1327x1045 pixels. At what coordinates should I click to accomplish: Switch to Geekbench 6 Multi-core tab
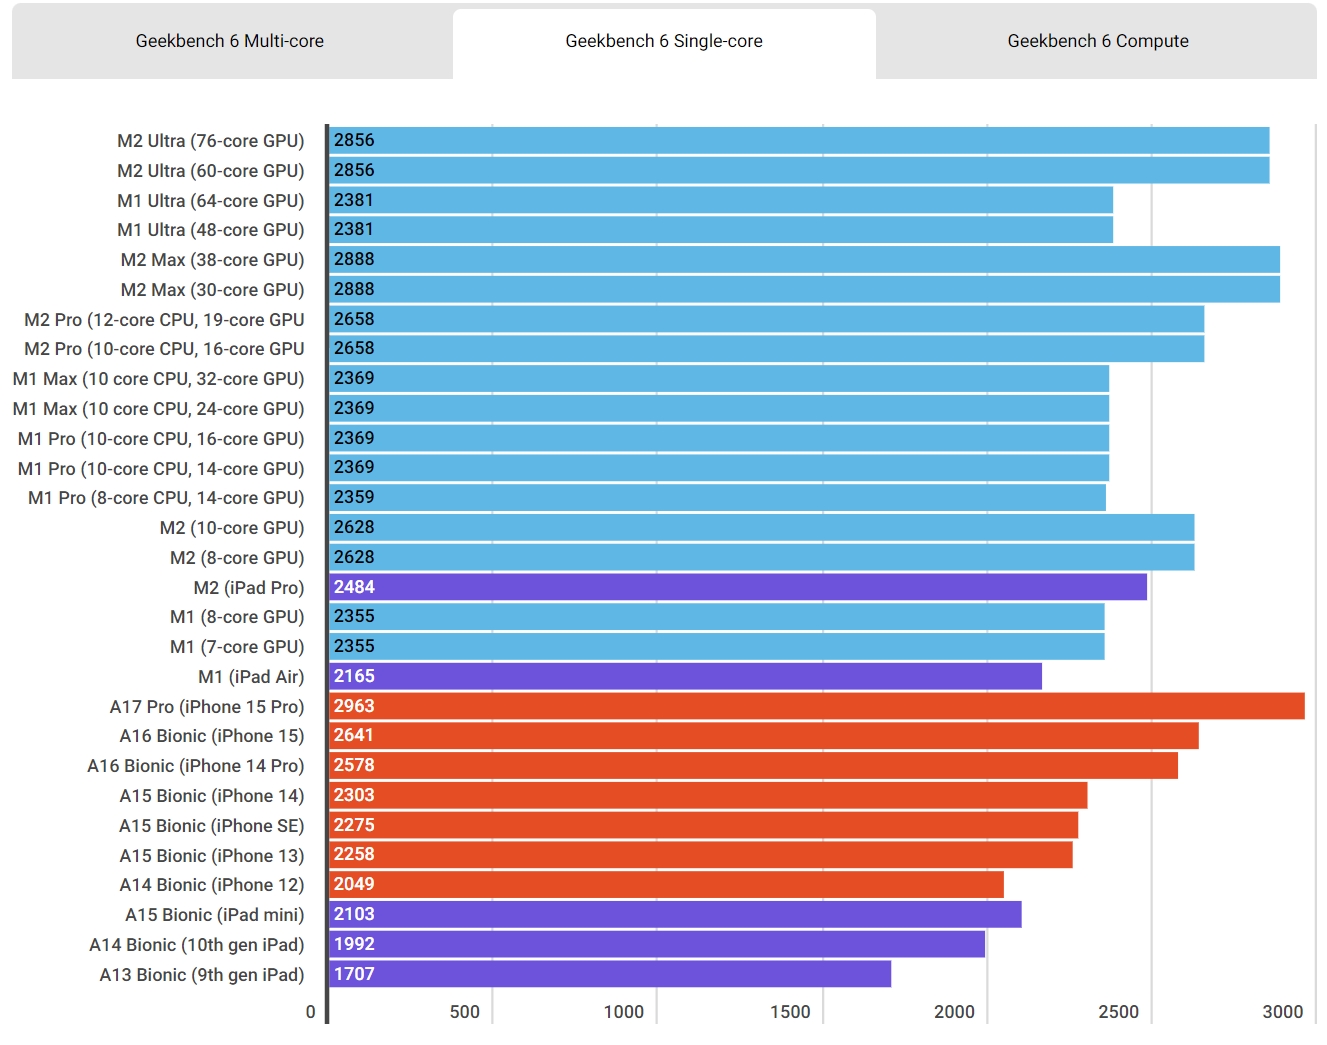(x=230, y=41)
